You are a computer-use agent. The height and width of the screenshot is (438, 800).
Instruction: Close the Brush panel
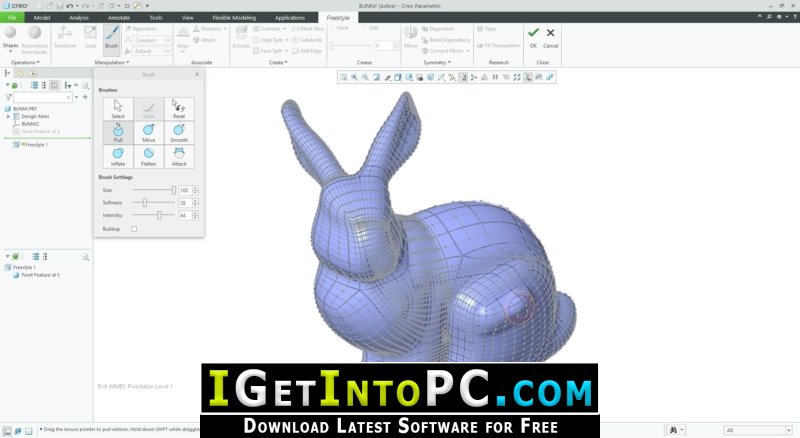196,74
